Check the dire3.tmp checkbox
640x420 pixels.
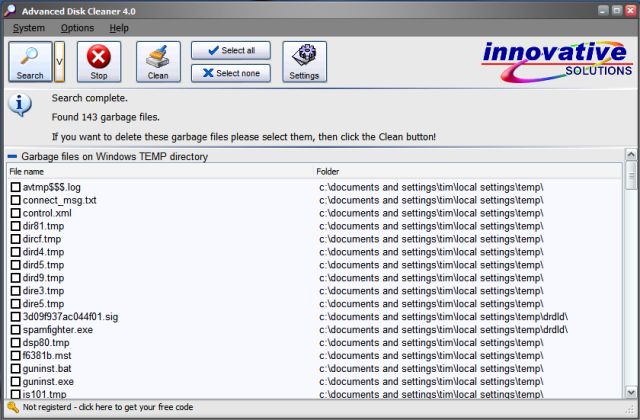click(16, 291)
